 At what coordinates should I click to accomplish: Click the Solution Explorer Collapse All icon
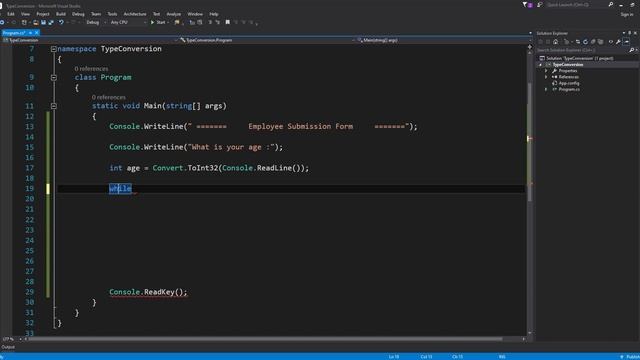click(593, 42)
